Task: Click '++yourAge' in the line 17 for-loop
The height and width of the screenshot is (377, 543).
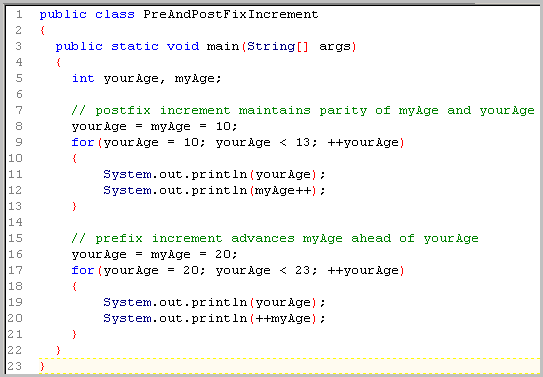Action: point(363,270)
